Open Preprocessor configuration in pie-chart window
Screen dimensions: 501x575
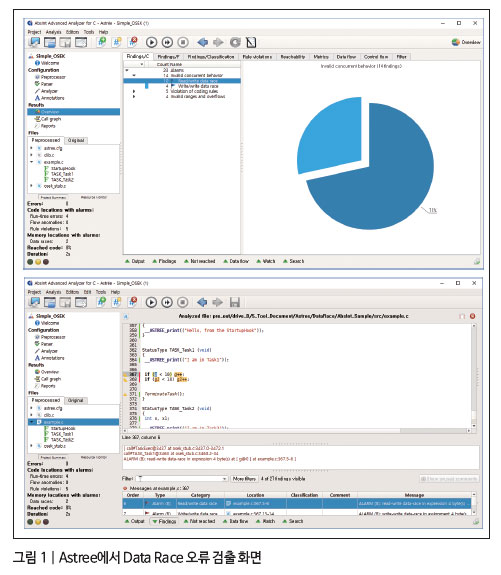pyautogui.click(x=51, y=77)
